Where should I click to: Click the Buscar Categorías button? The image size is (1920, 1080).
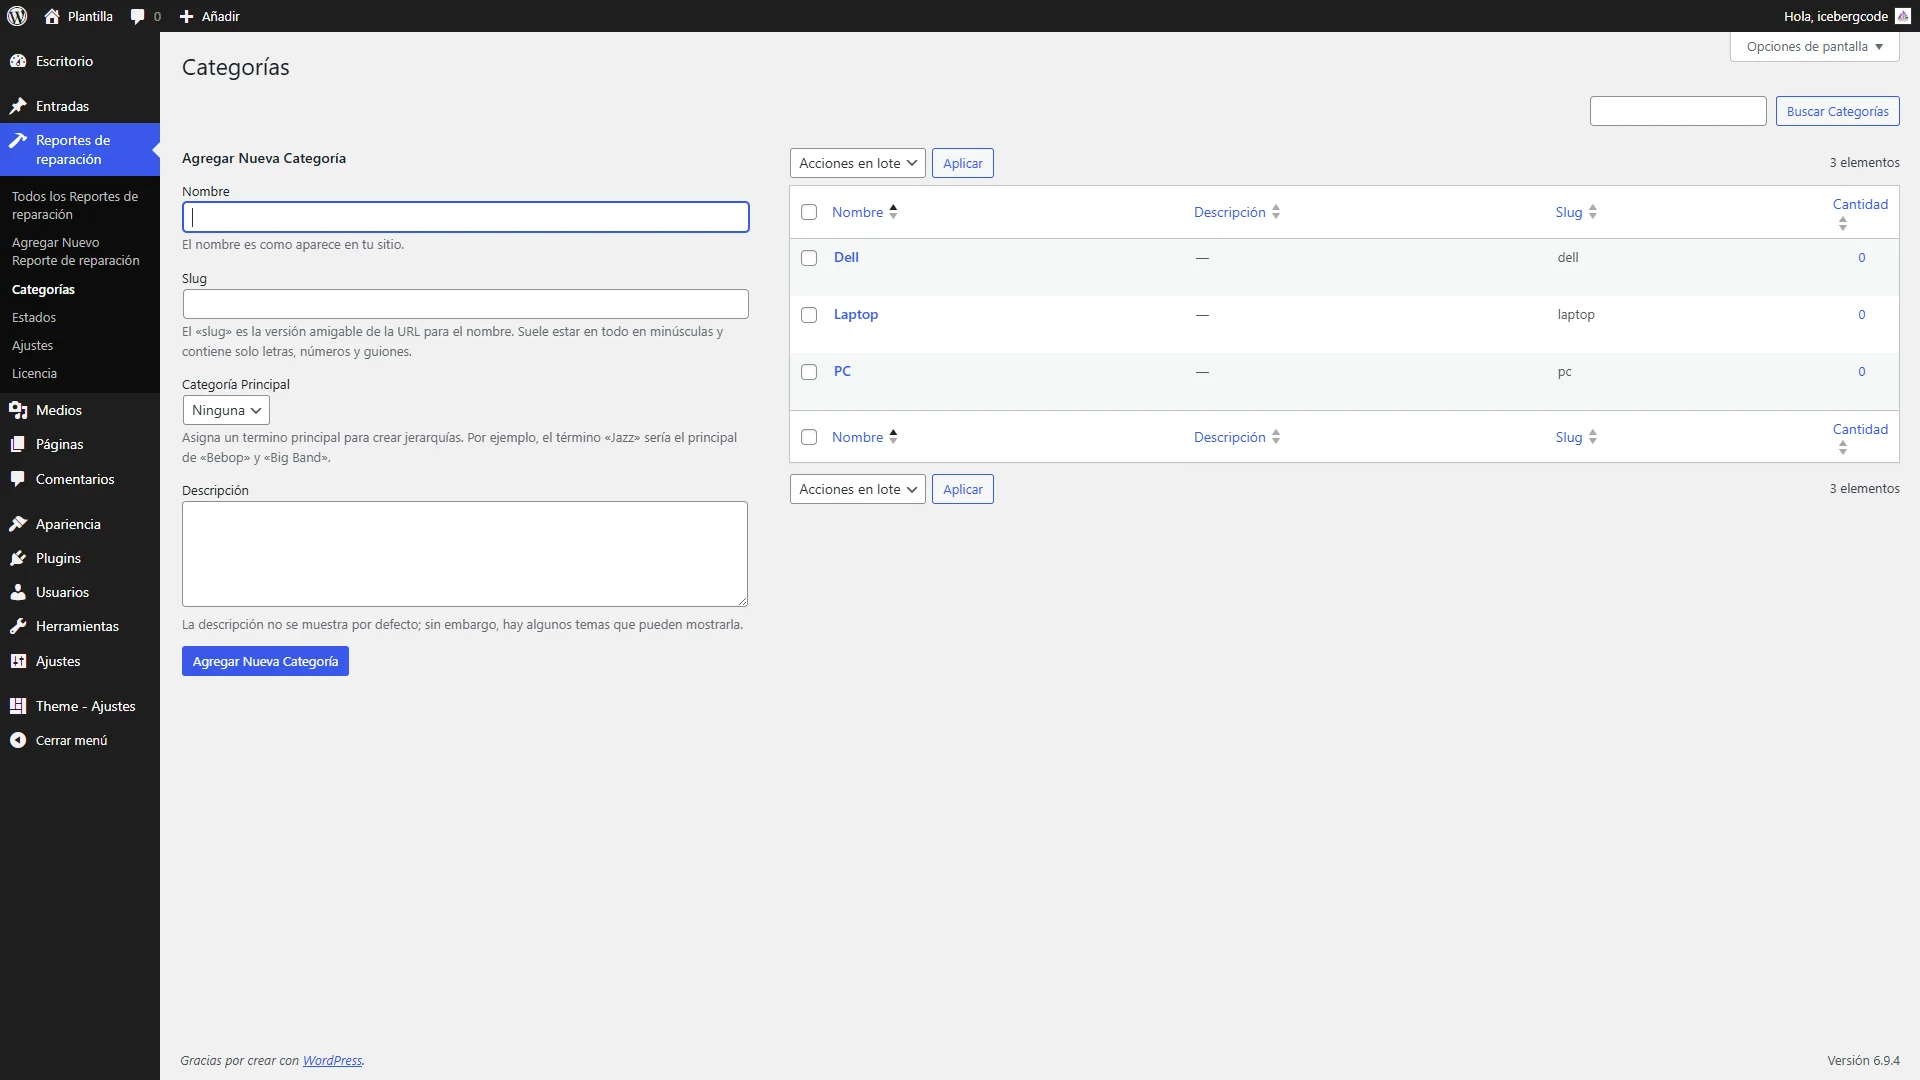point(1837,111)
